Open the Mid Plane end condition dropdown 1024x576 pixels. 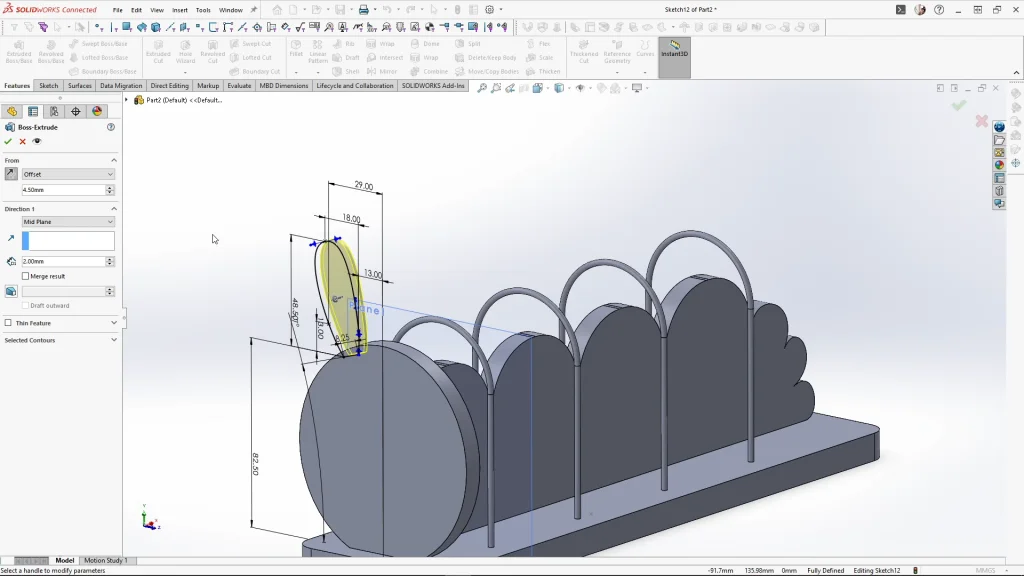click(68, 222)
